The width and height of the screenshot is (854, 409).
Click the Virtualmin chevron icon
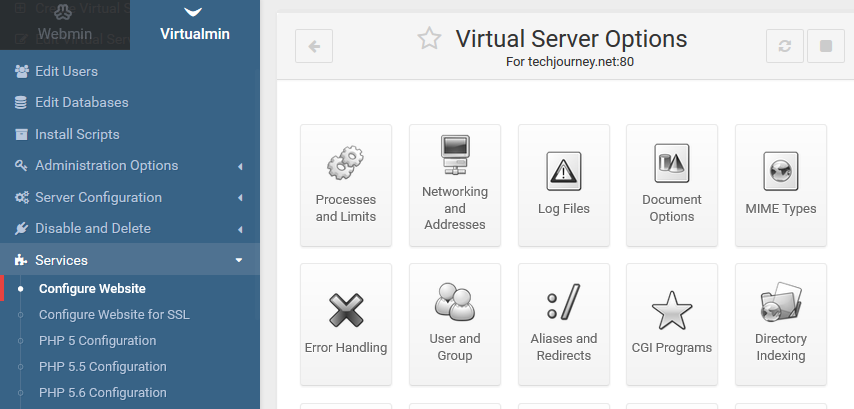click(193, 11)
